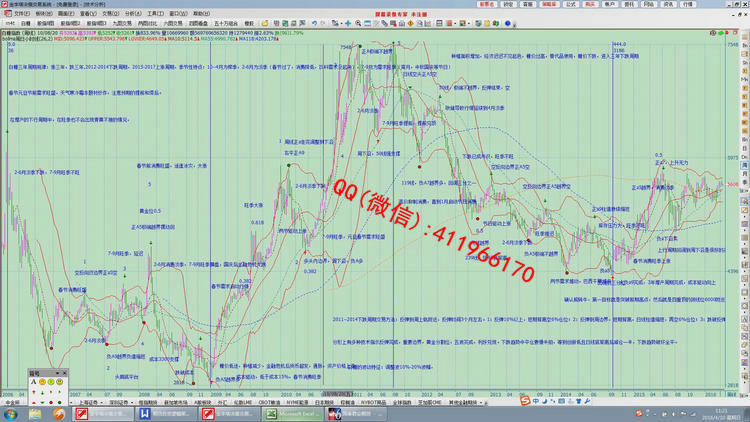This screenshot has width=750, height=422.
Task: Click the 五十万组合 toolbar button
Action: [x=226, y=23]
